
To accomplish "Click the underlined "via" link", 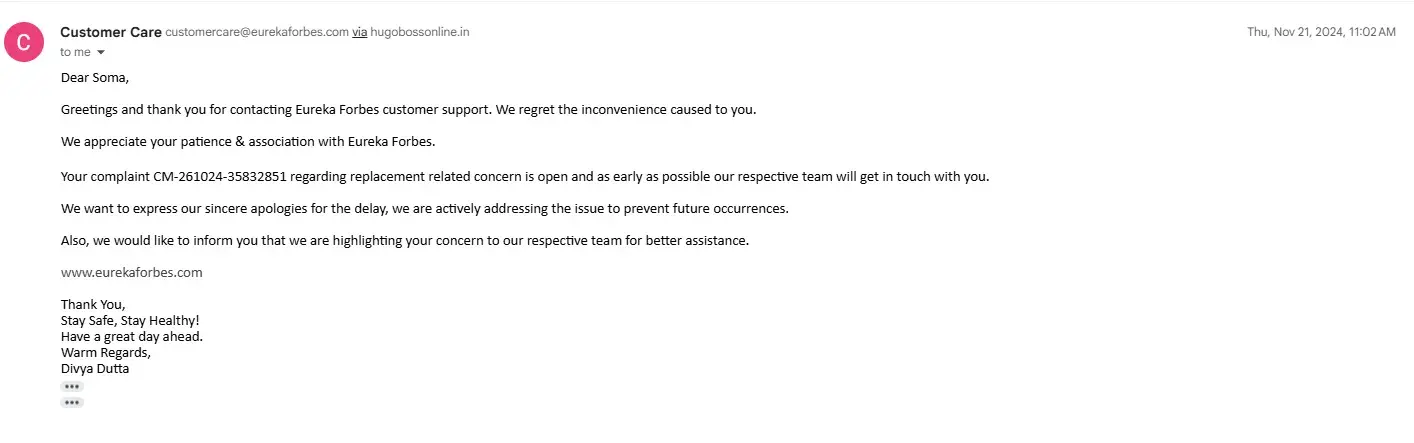I will pos(359,32).
